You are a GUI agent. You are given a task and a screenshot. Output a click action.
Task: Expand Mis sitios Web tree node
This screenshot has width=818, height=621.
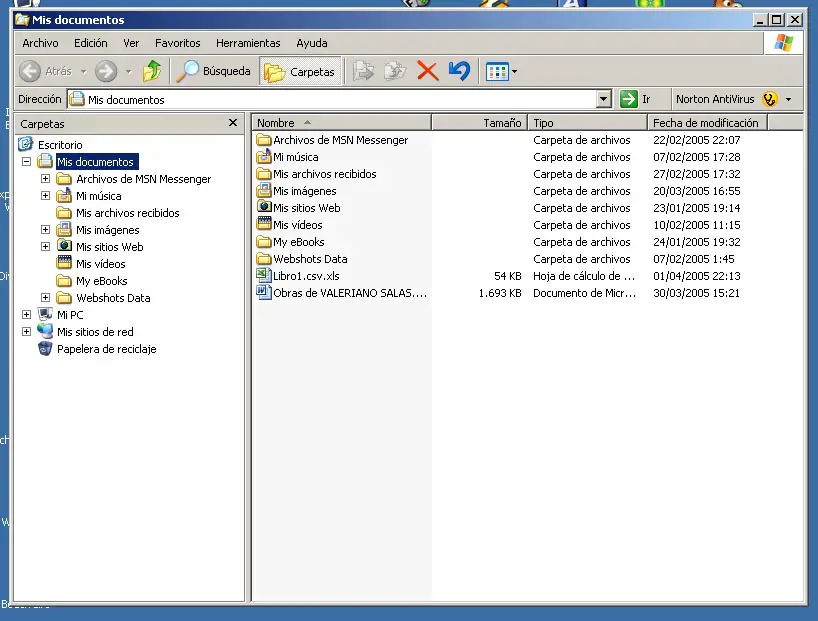click(45, 246)
